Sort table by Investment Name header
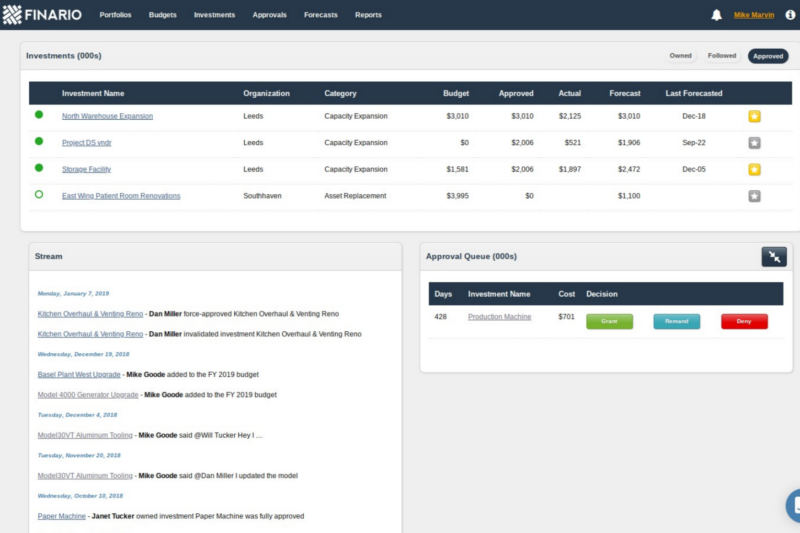 (x=93, y=93)
